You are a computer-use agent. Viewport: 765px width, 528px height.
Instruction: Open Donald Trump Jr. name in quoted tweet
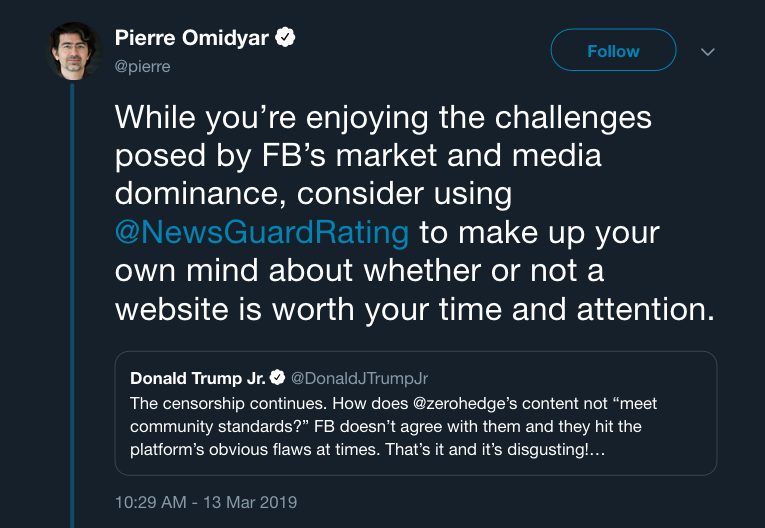pyautogui.click(x=197, y=379)
